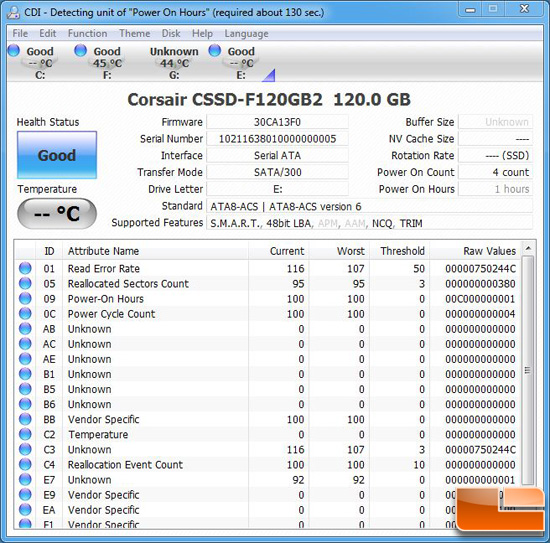This screenshot has width=550, height=543.
Task: Sort by ID column header
Action: pyautogui.click(x=49, y=251)
